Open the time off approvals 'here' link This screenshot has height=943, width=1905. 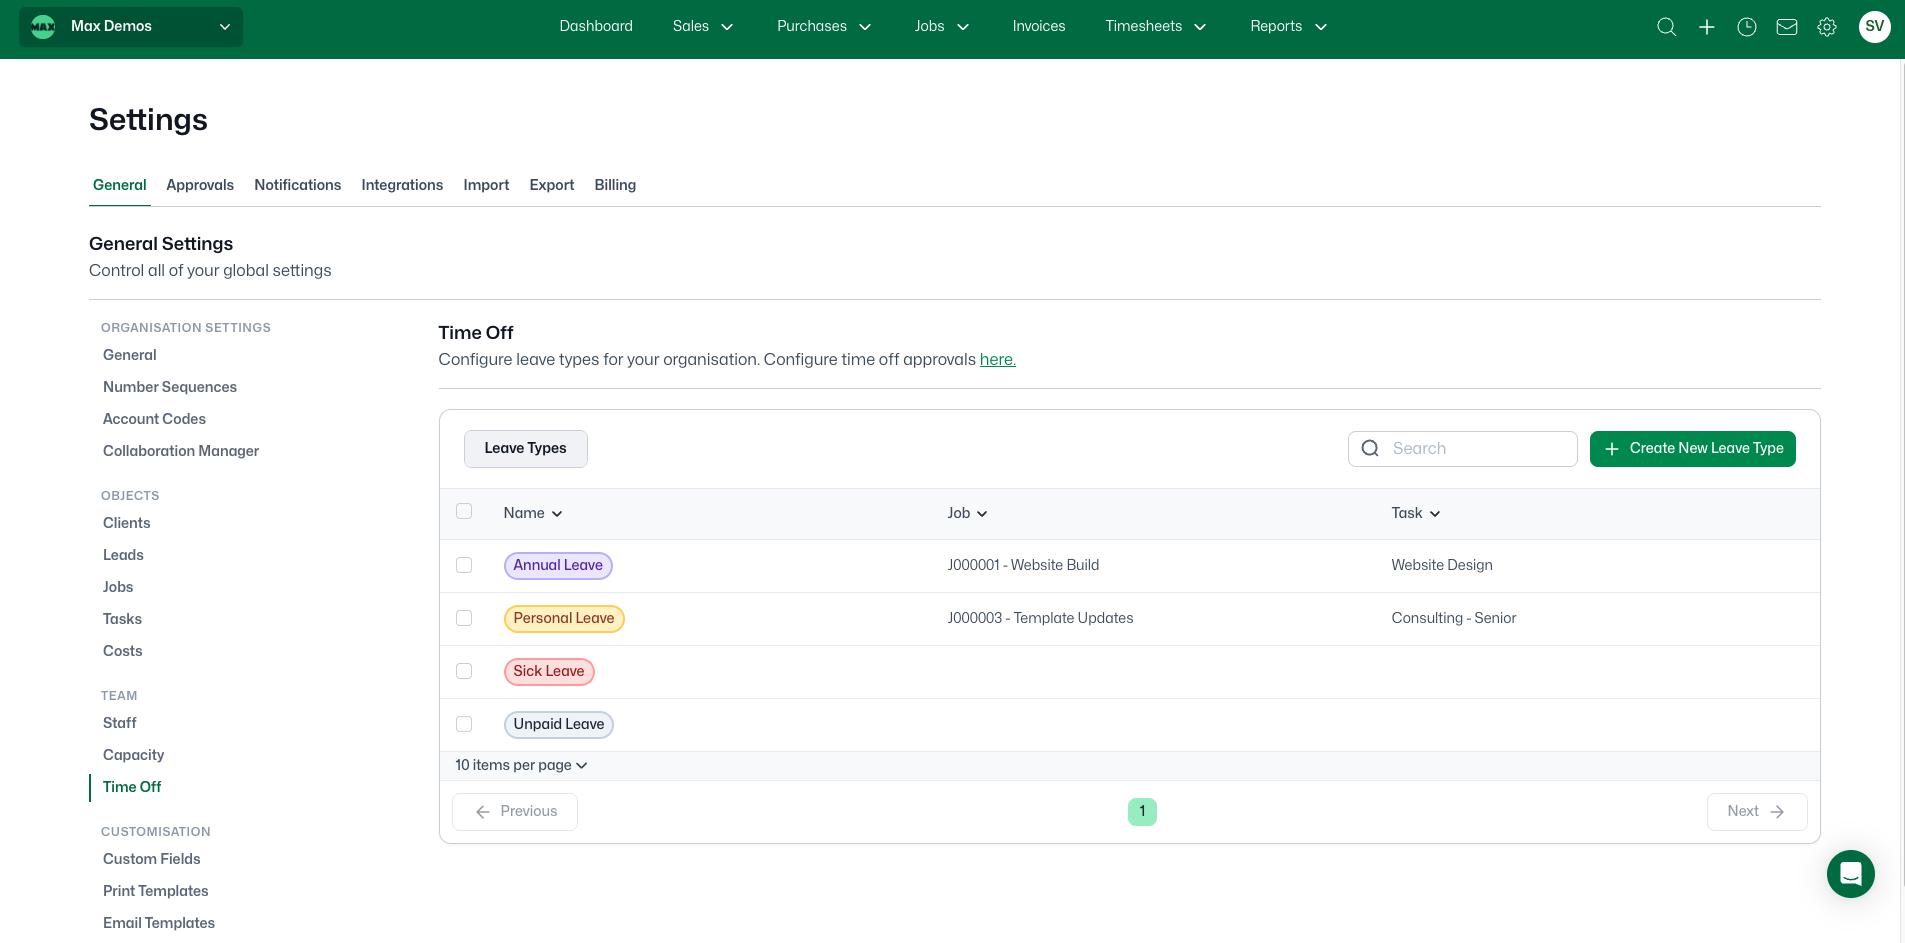[x=997, y=360]
